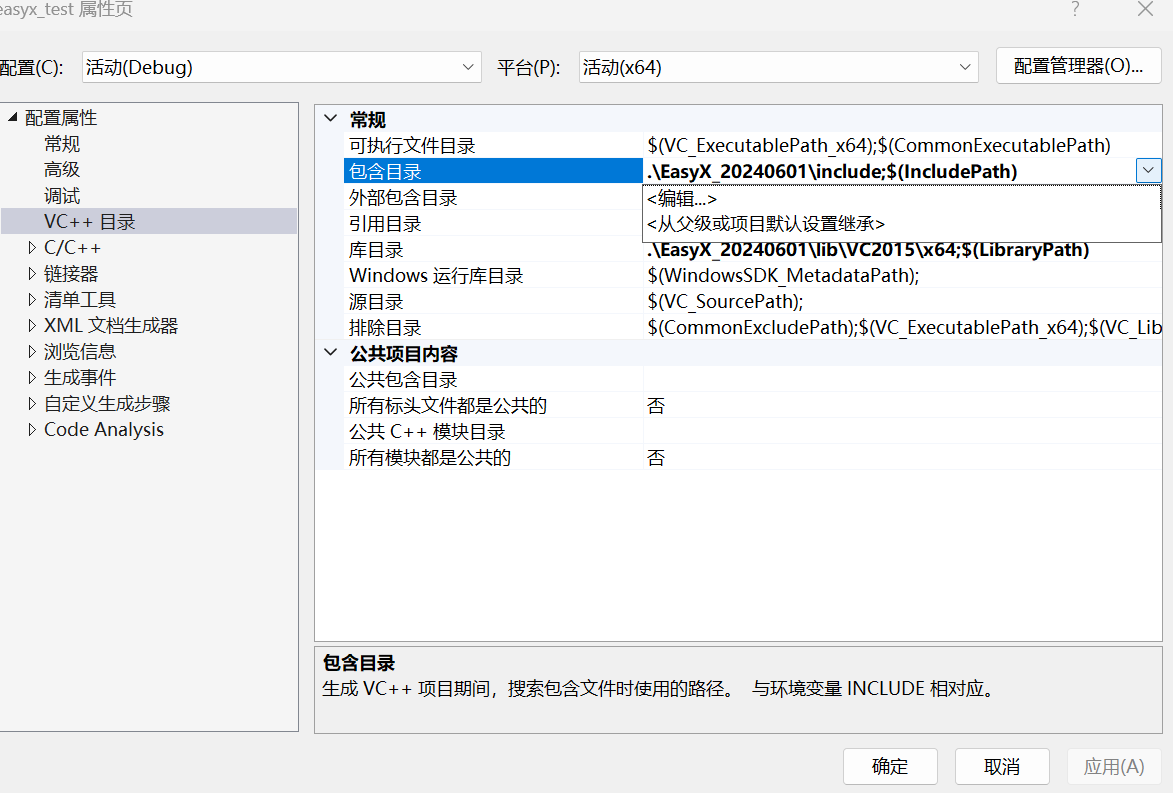This screenshot has width=1173, height=793.
Task: Choose <从父级或项目默认设置继承> option
Action: tap(901, 224)
